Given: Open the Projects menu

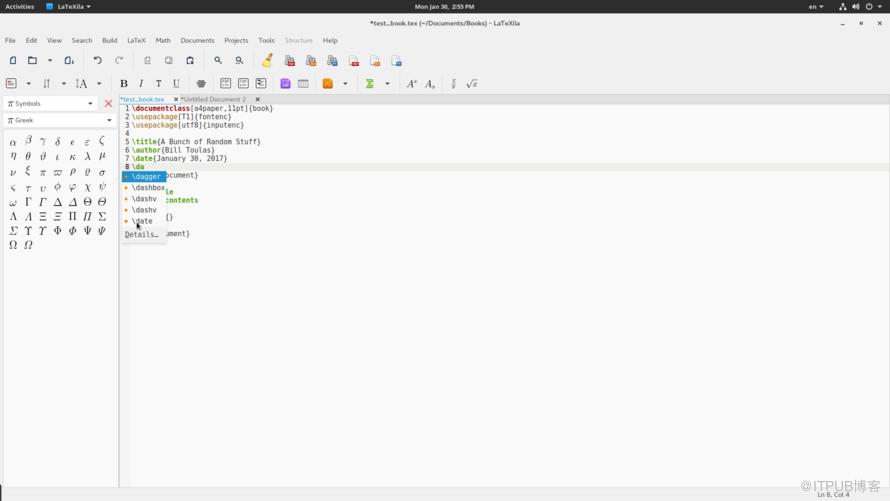Looking at the screenshot, I should click(236, 41).
